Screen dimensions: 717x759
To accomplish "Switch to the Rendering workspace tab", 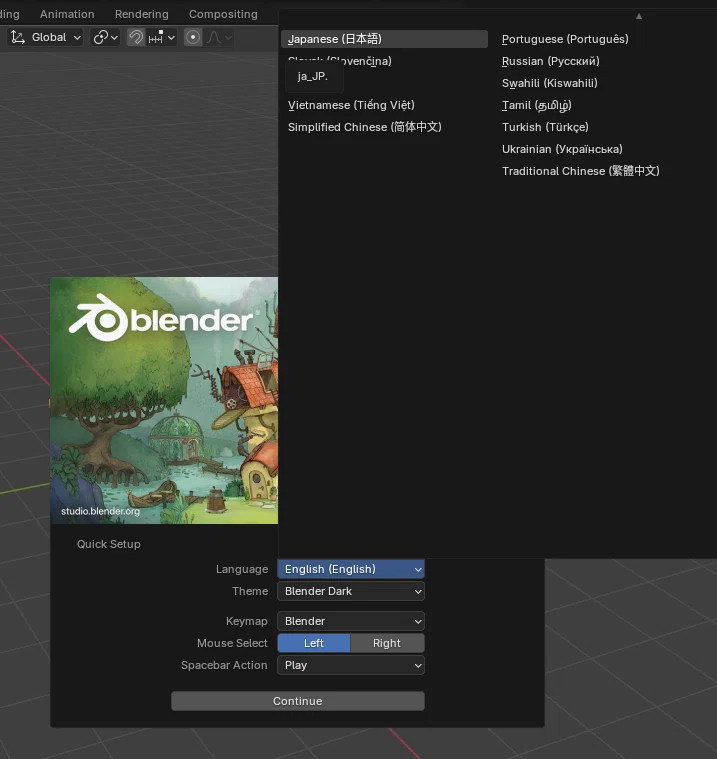I will pyautogui.click(x=142, y=14).
